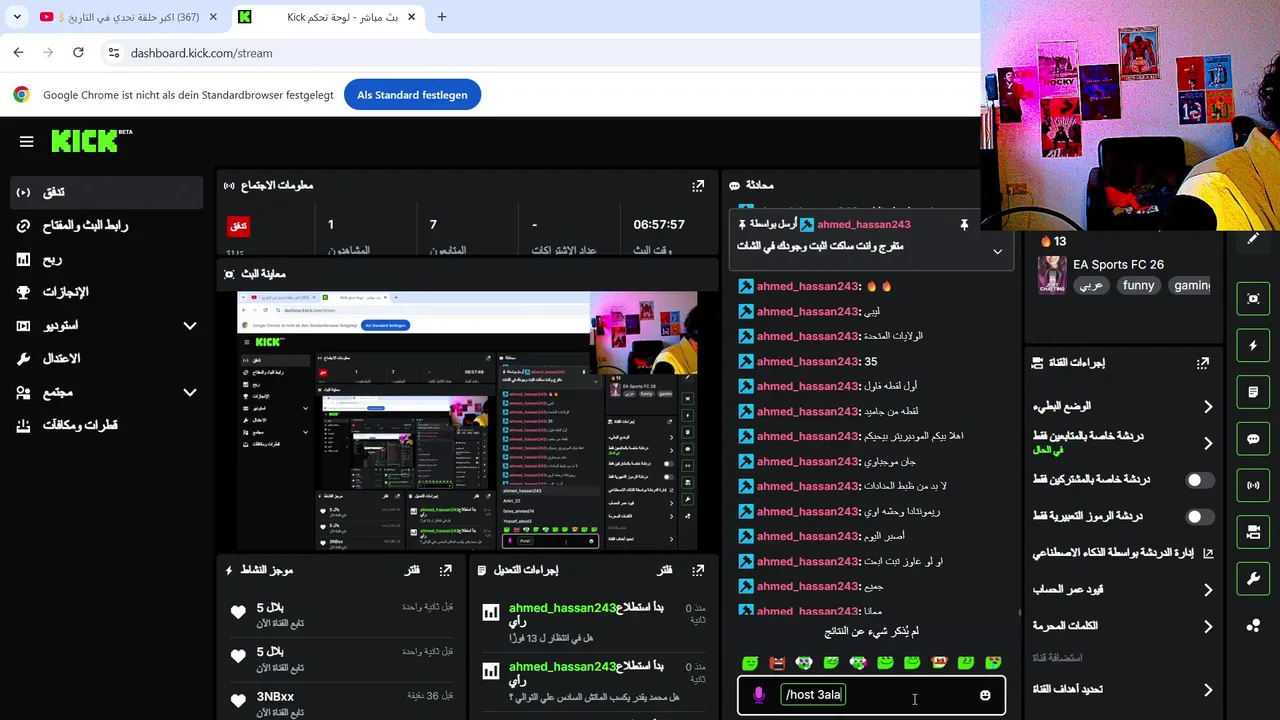Screen dimensions: 1280x720
Task: Click ahmed_hassan243 username in pinned message
Action: [x=864, y=225]
